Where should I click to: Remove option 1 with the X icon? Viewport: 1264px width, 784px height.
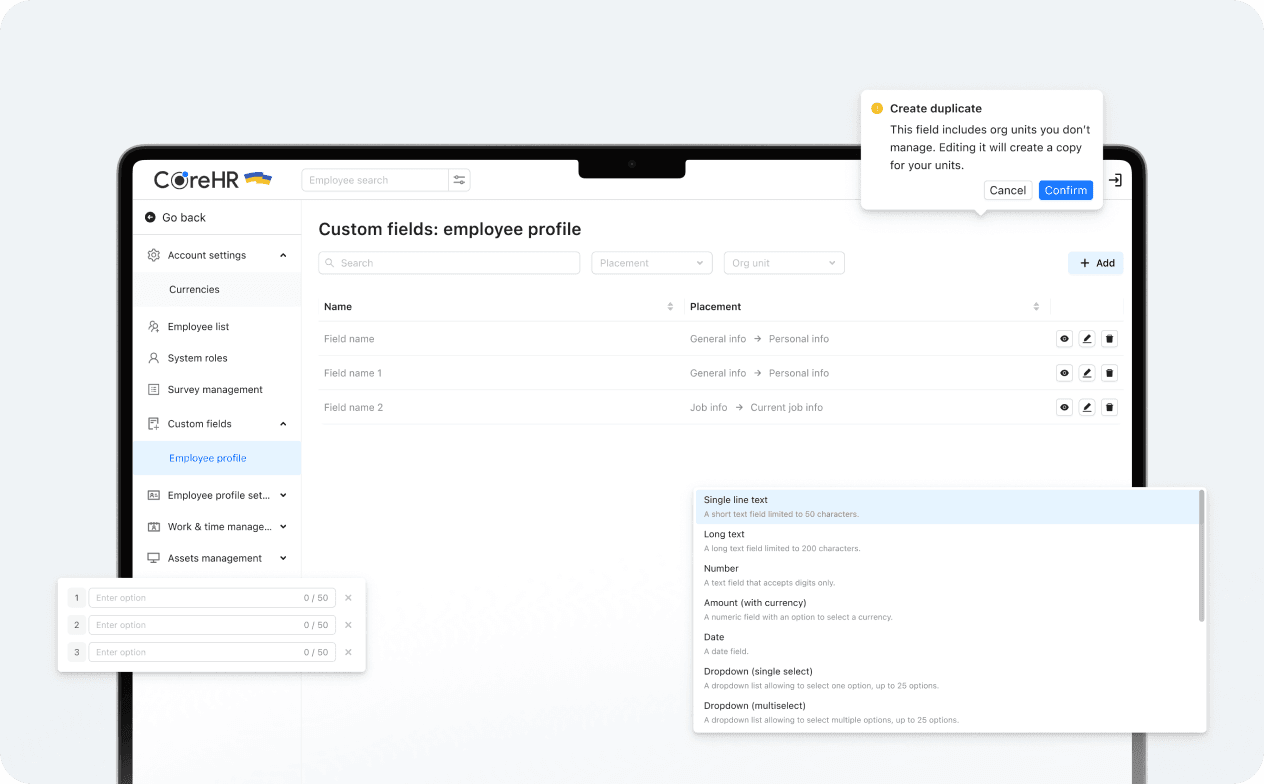tap(348, 598)
